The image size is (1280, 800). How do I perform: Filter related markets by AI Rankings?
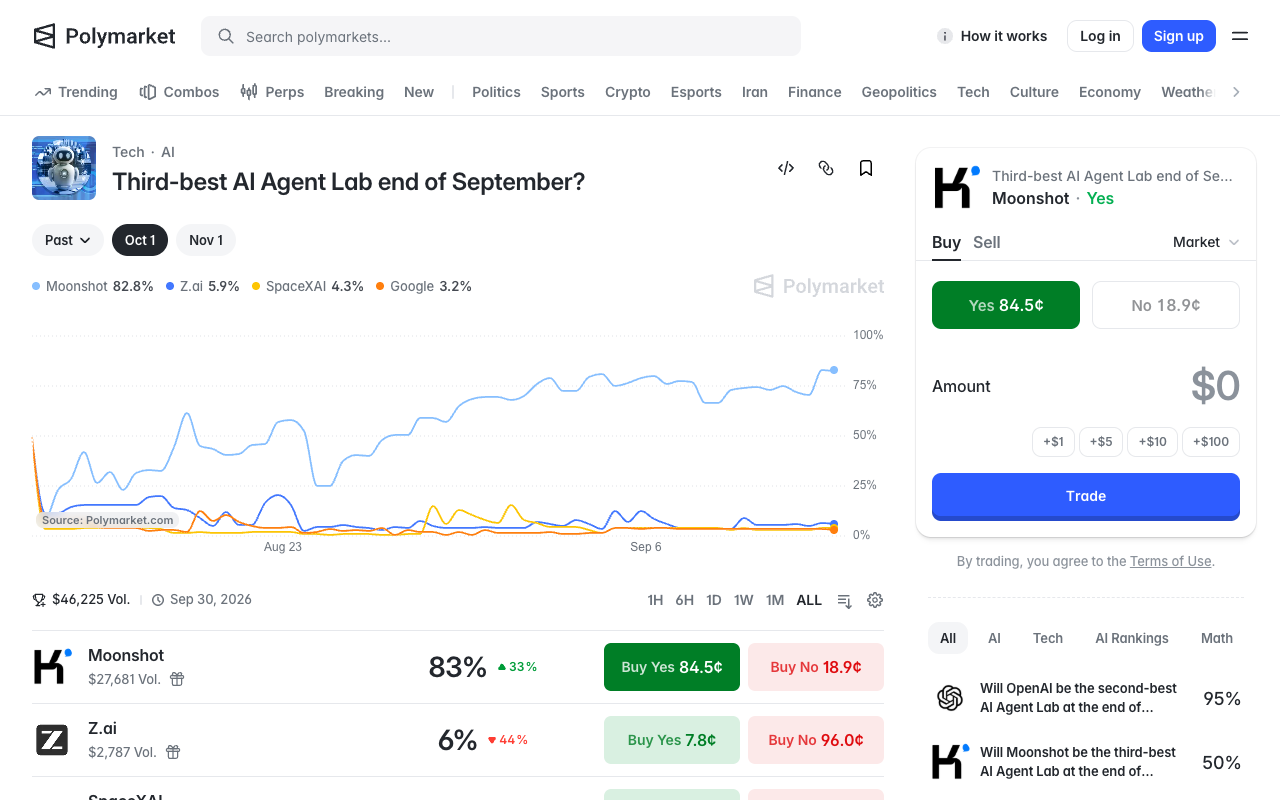(x=1132, y=638)
